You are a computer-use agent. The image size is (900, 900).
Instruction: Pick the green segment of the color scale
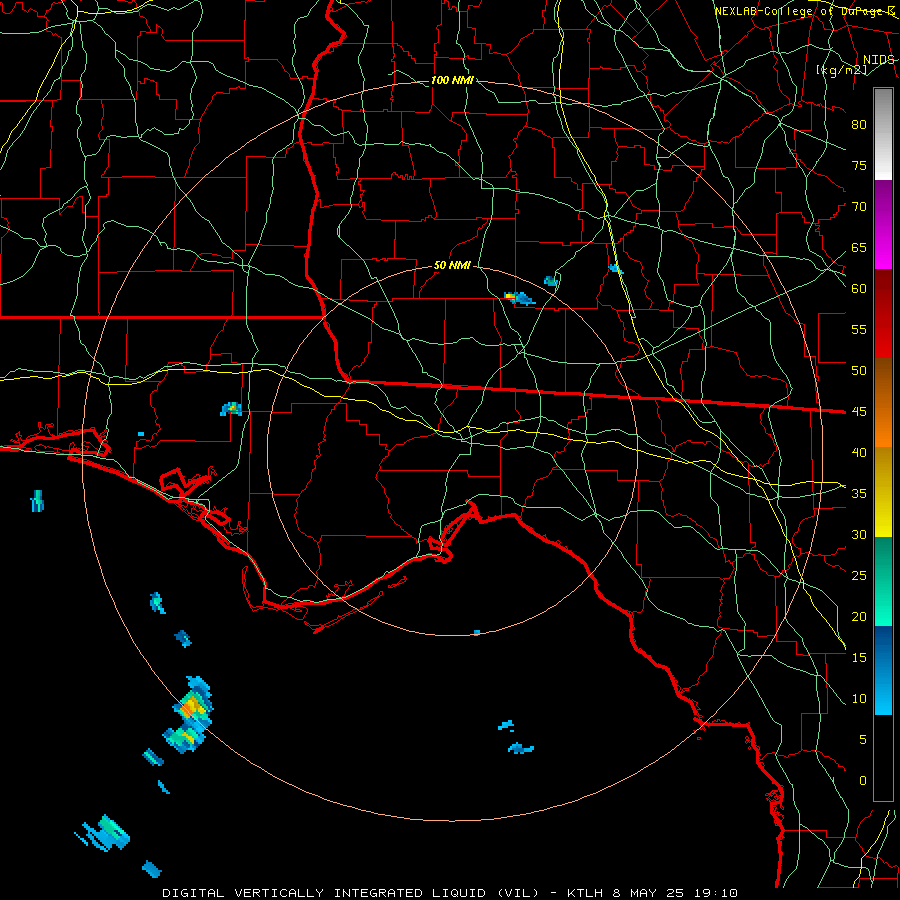point(883,581)
